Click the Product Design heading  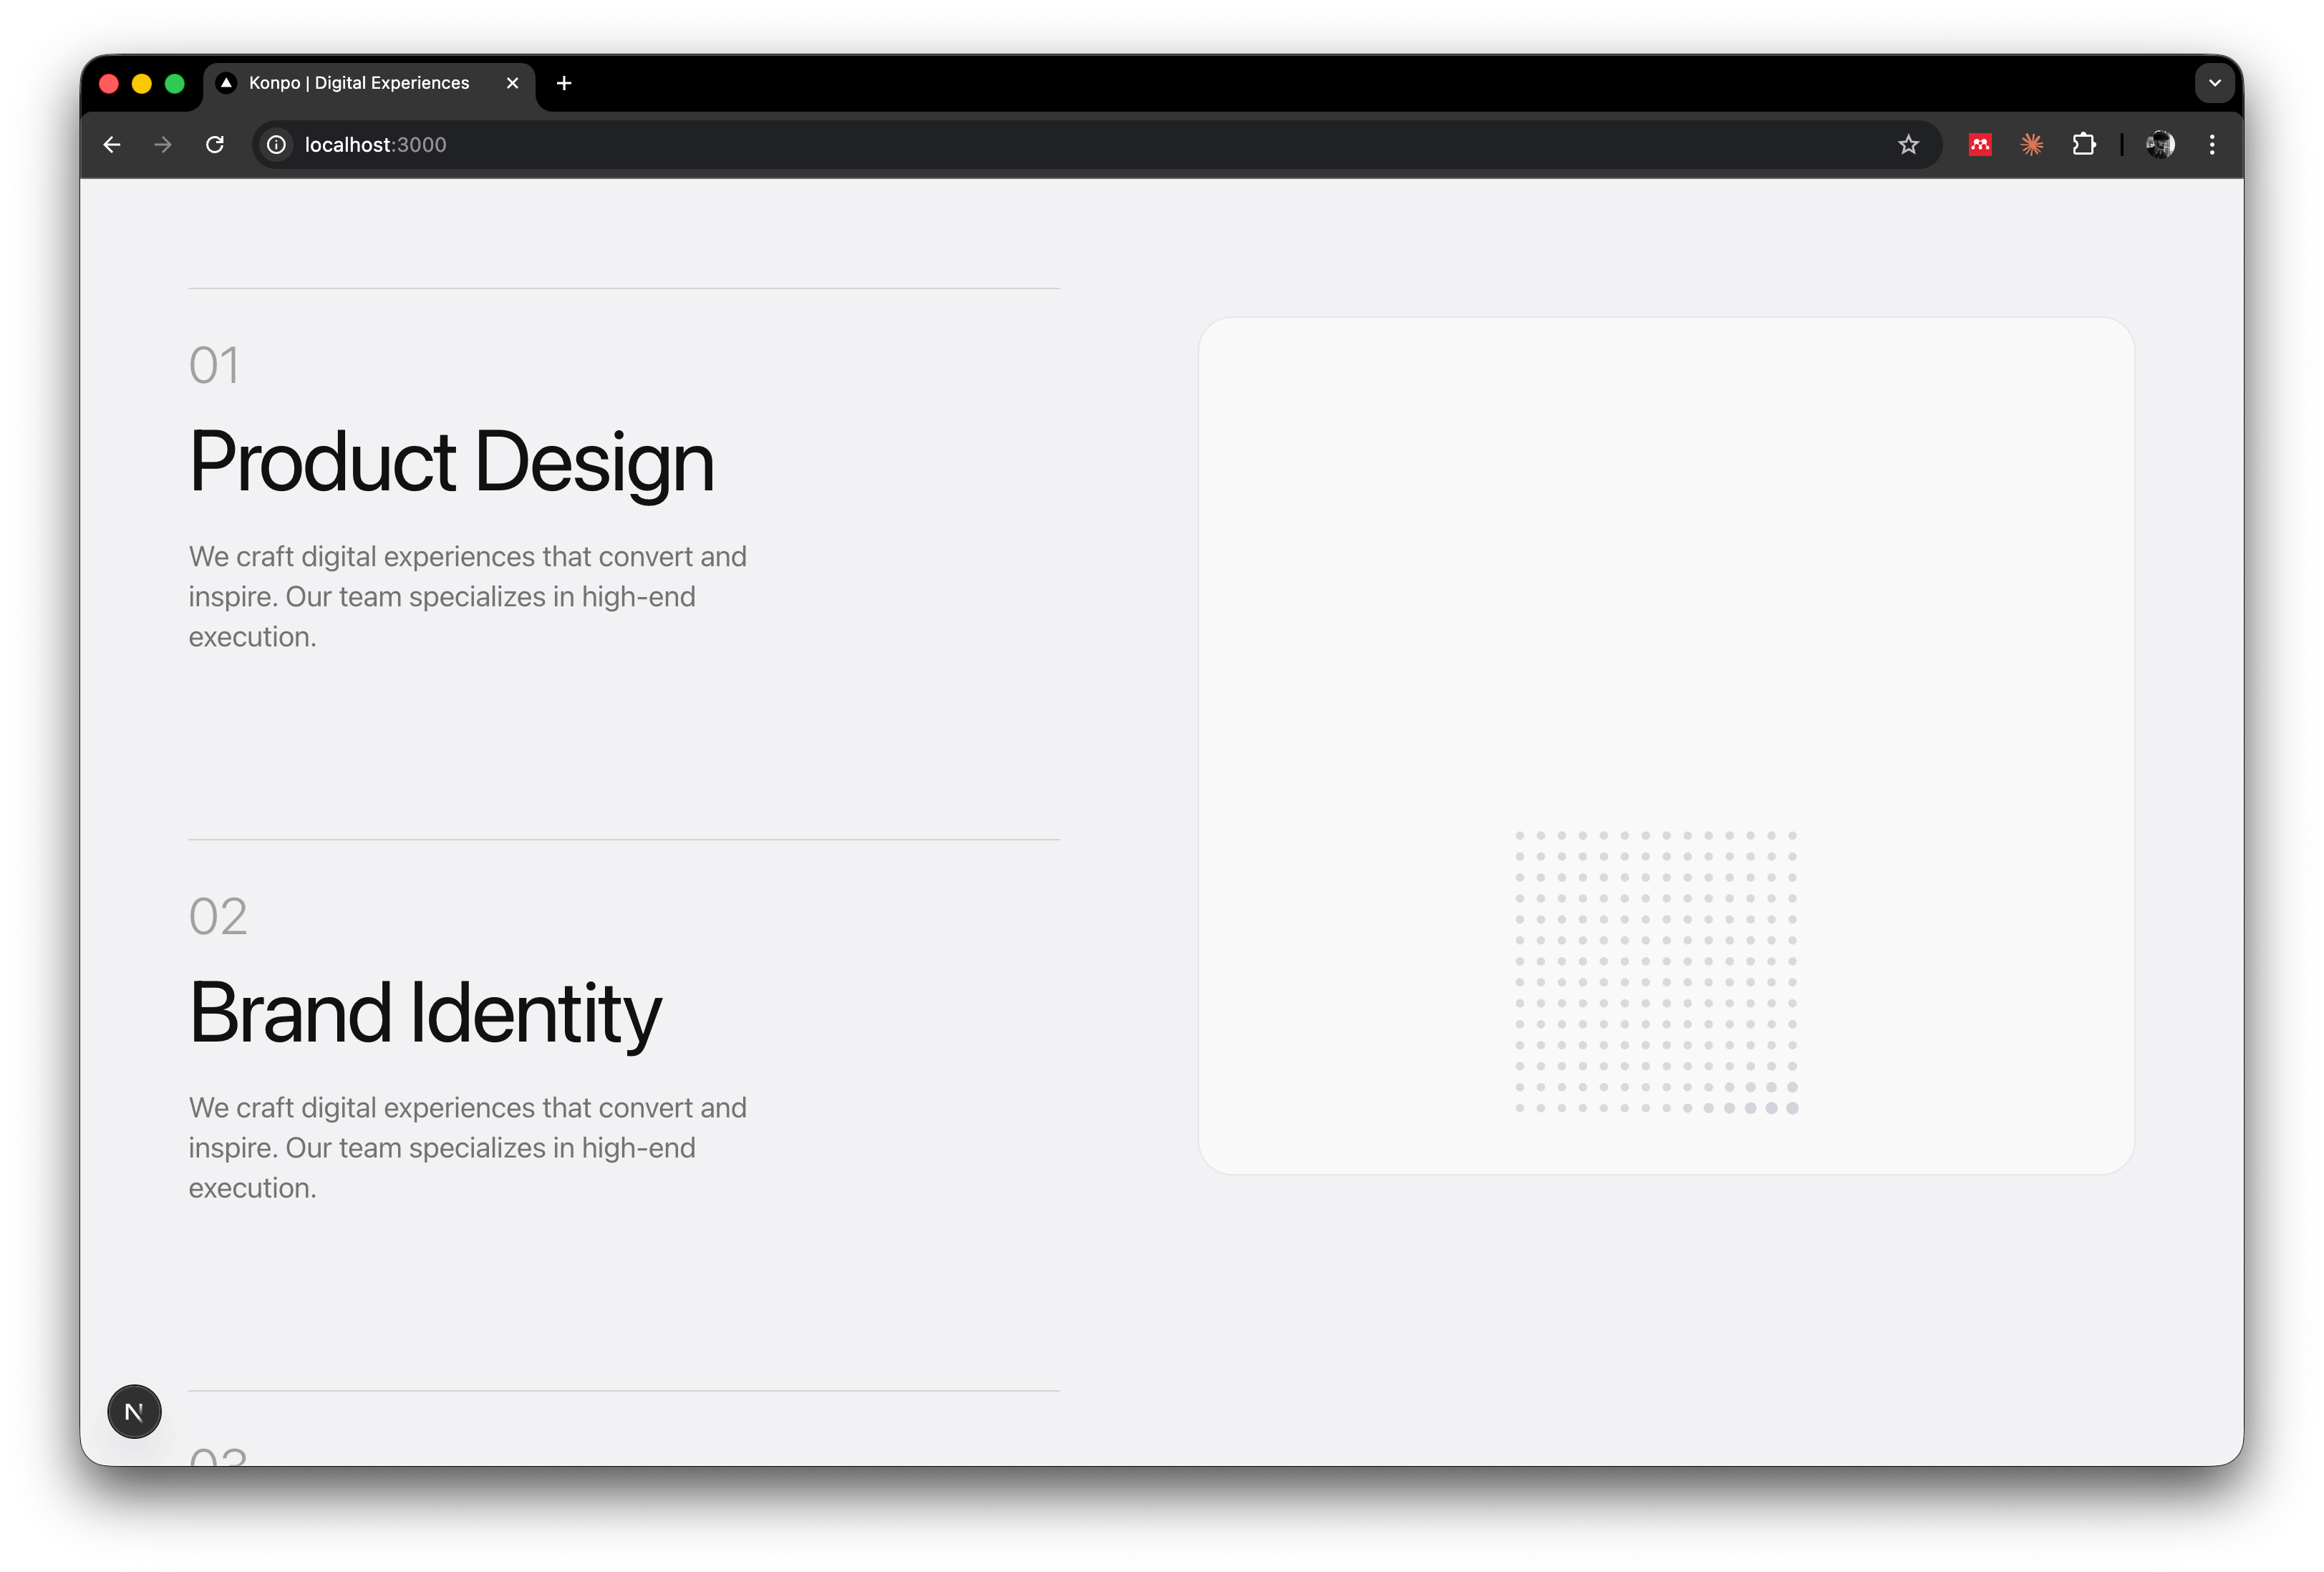pos(451,462)
